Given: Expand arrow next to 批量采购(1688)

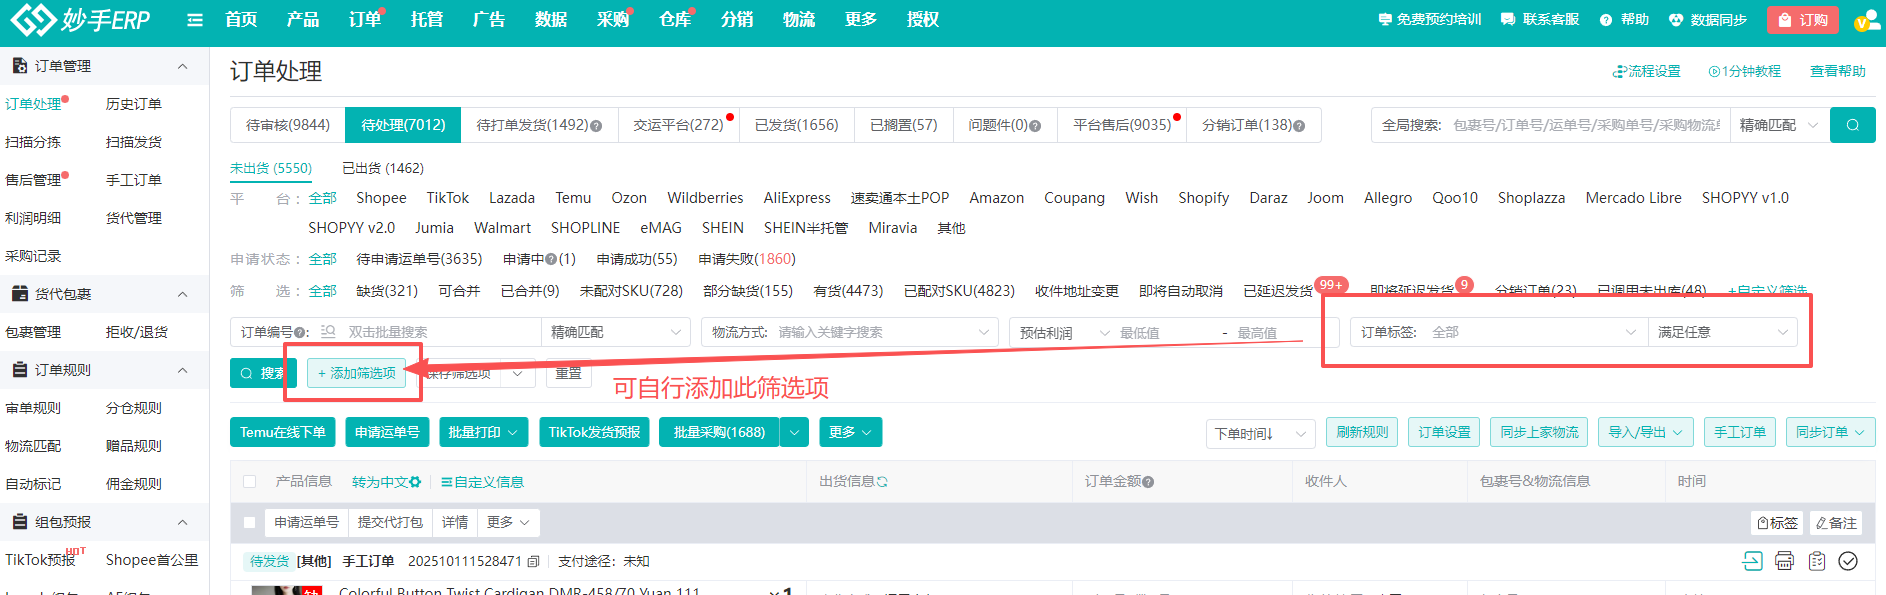Looking at the screenshot, I should [x=794, y=432].
